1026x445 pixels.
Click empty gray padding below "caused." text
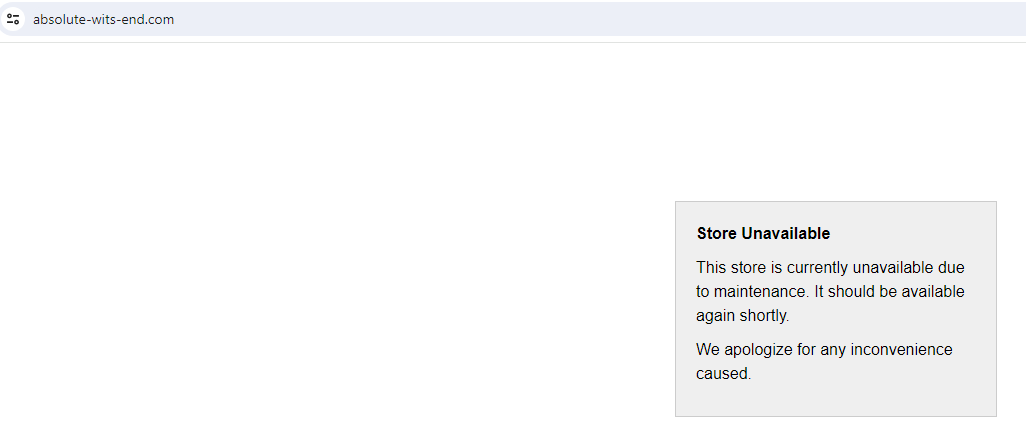pyautogui.click(x=836, y=399)
